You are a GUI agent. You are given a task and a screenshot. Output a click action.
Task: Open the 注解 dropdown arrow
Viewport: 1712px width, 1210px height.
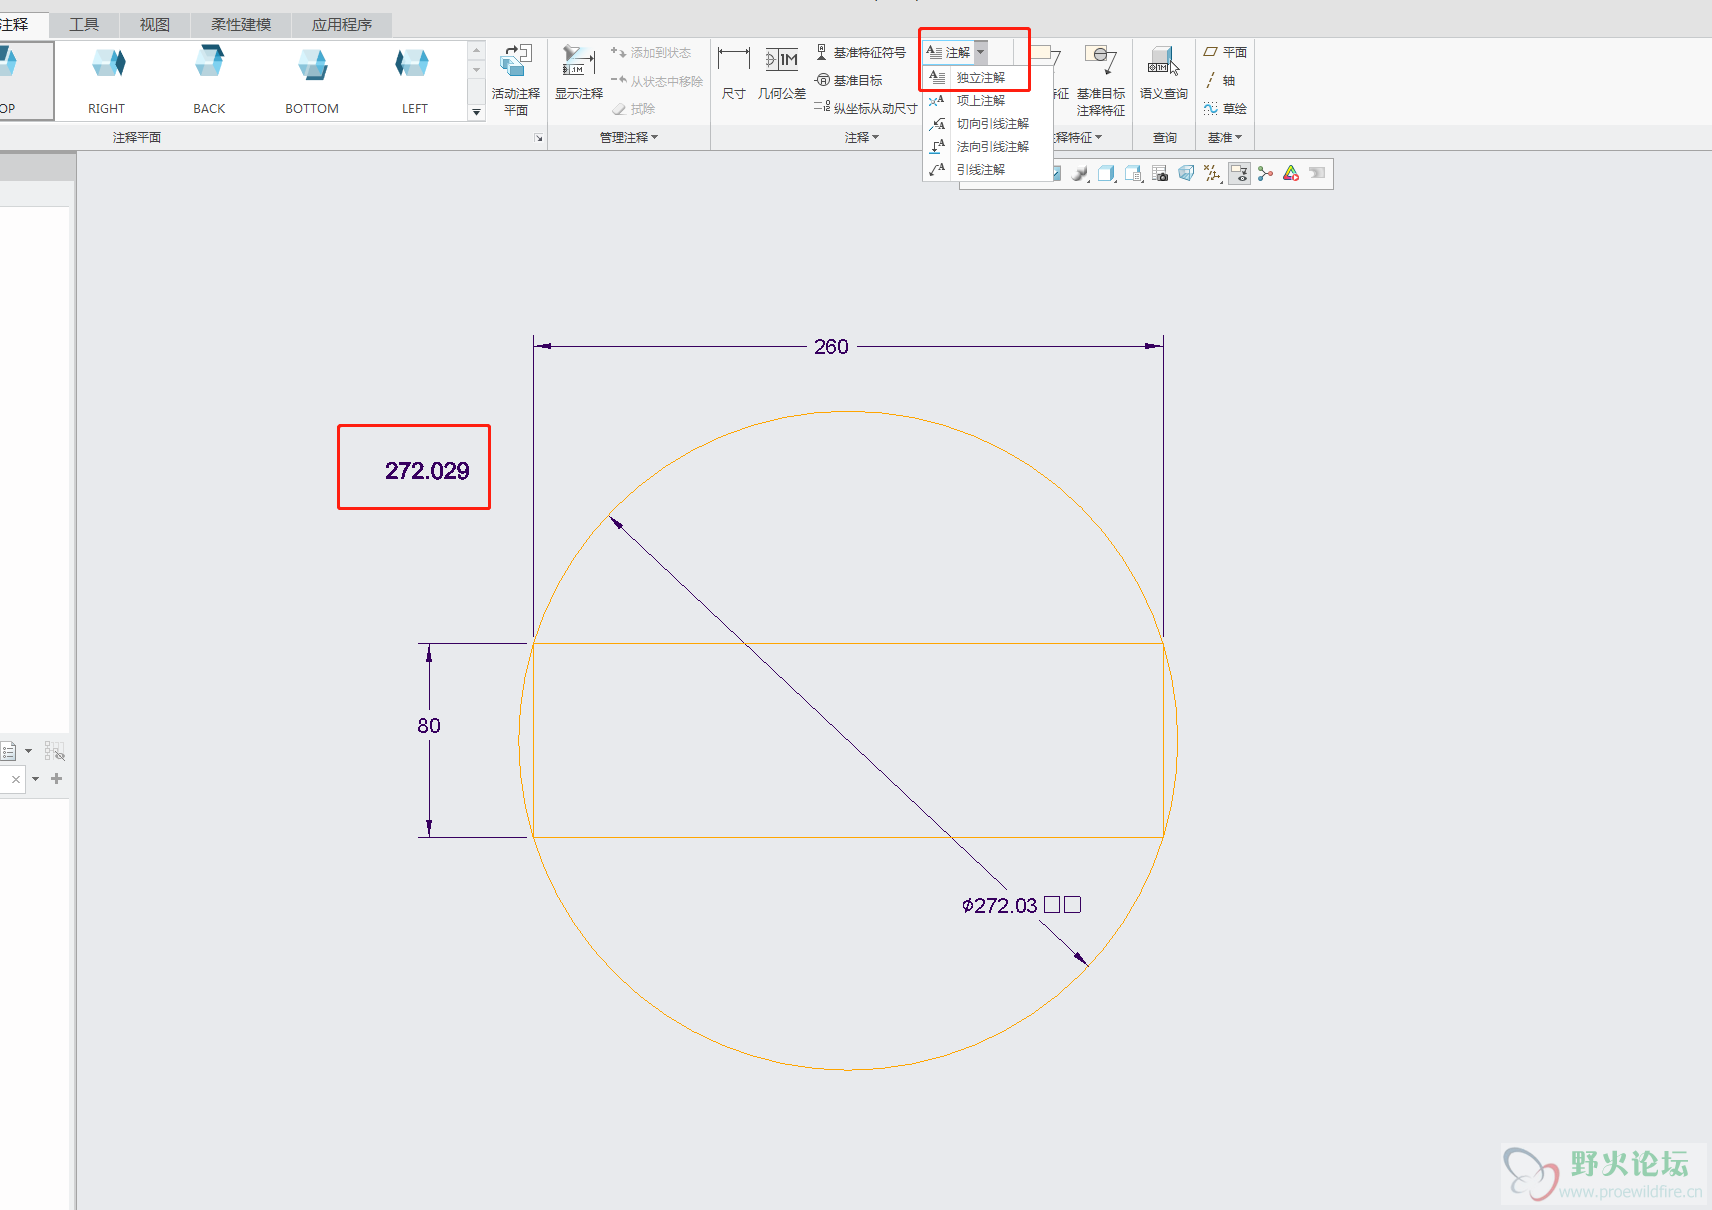click(981, 52)
